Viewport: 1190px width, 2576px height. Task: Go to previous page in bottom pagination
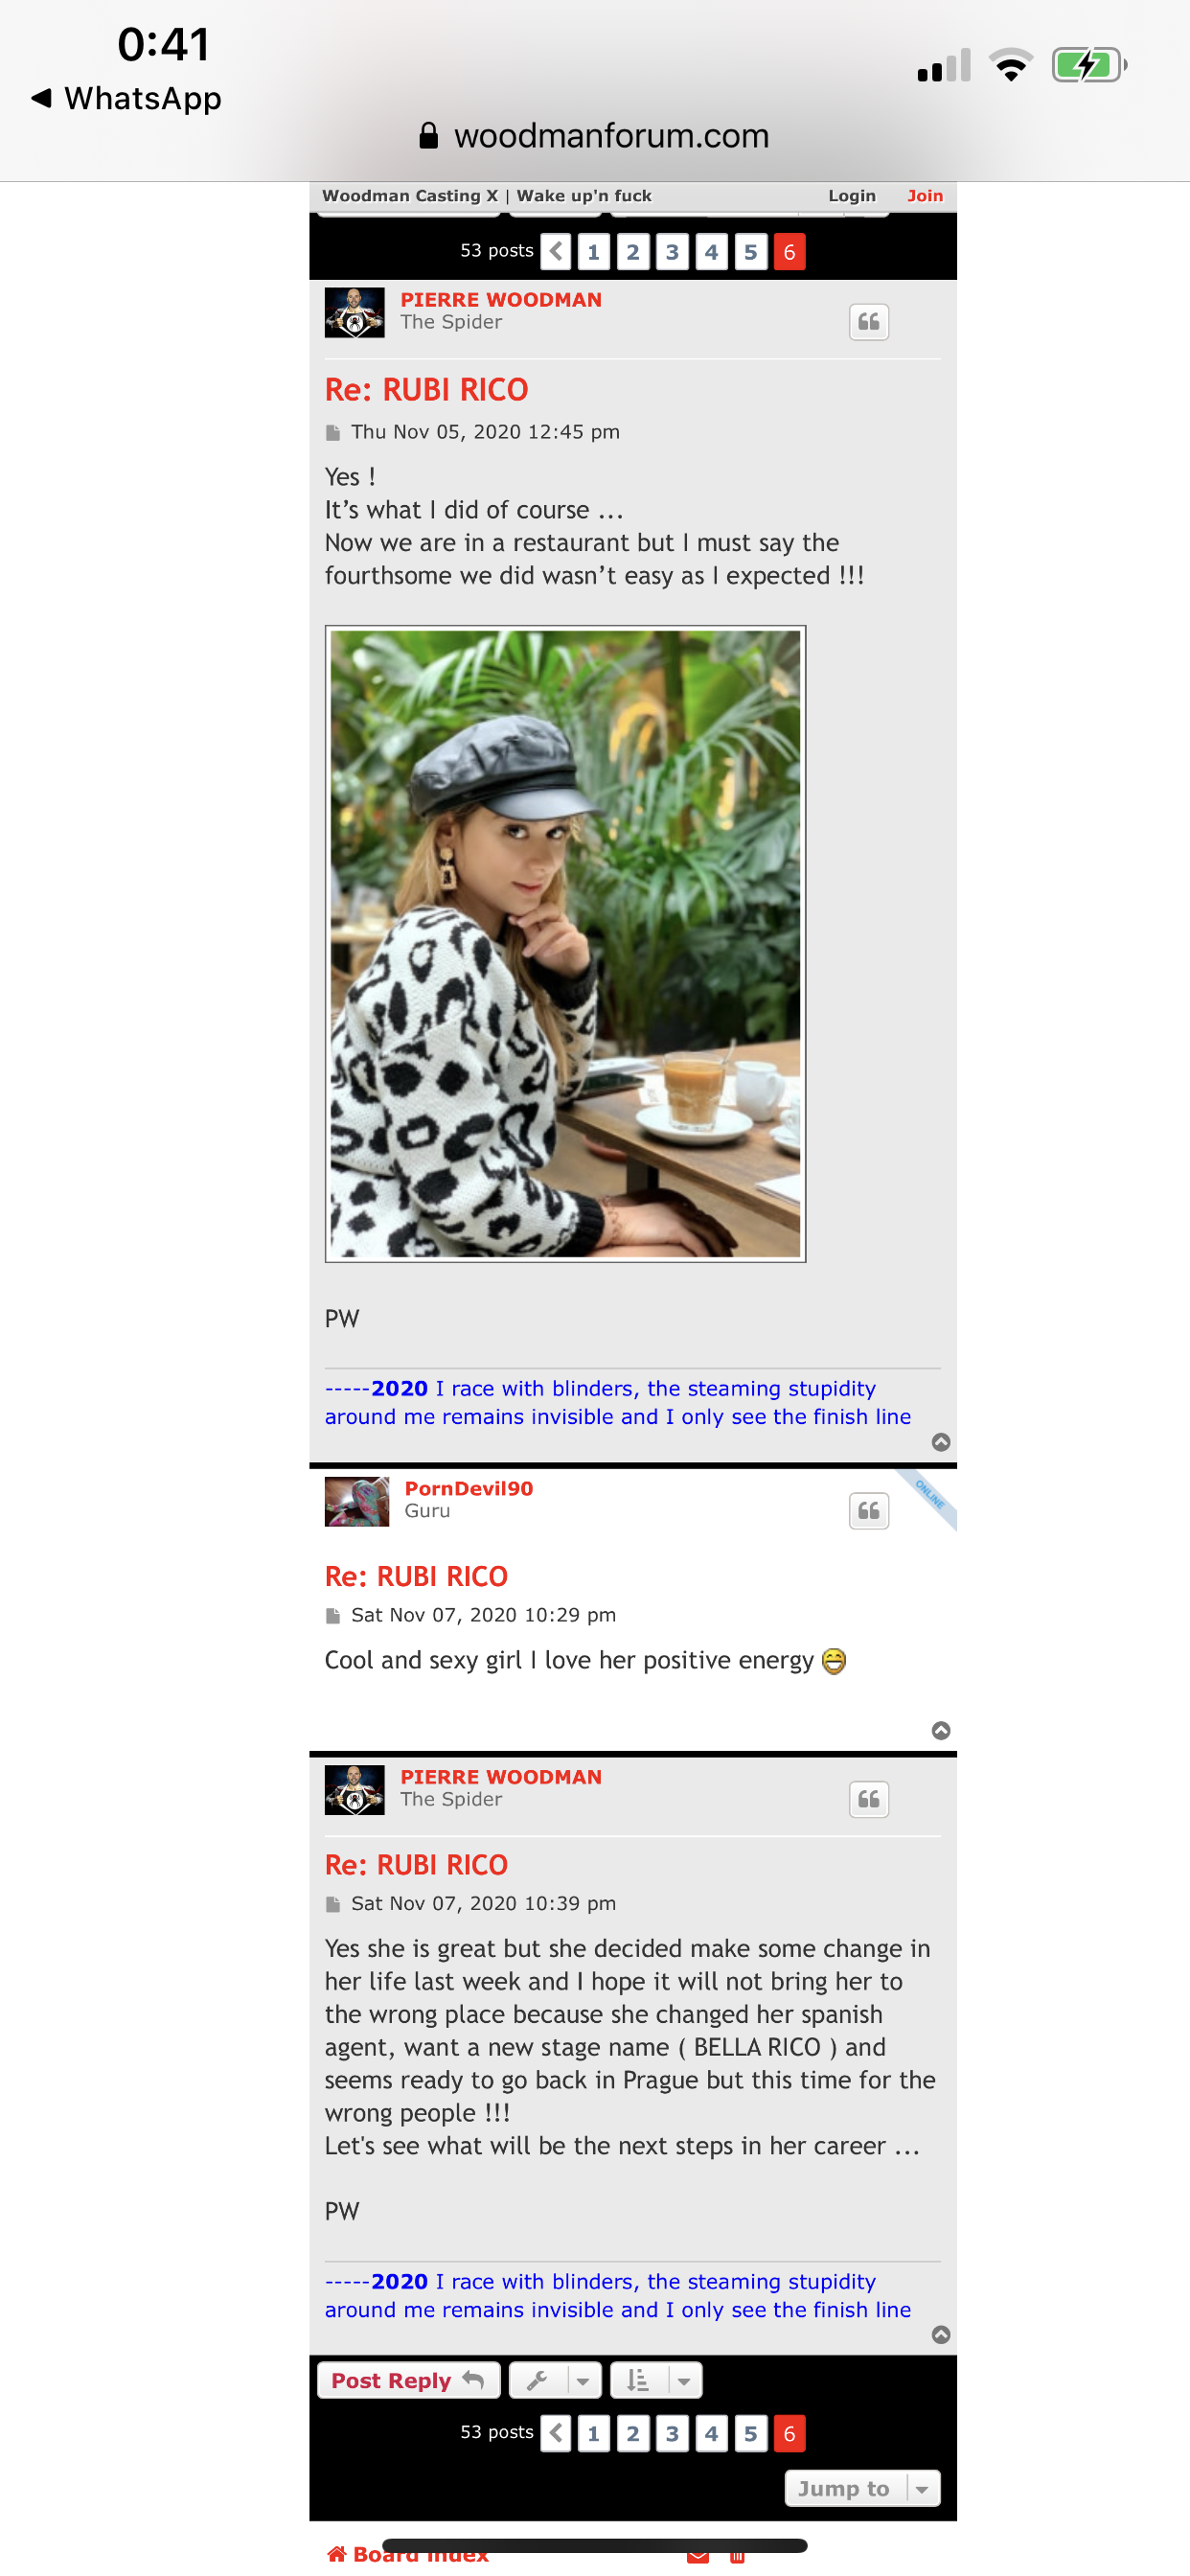pyautogui.click(x=556, y=2432)
